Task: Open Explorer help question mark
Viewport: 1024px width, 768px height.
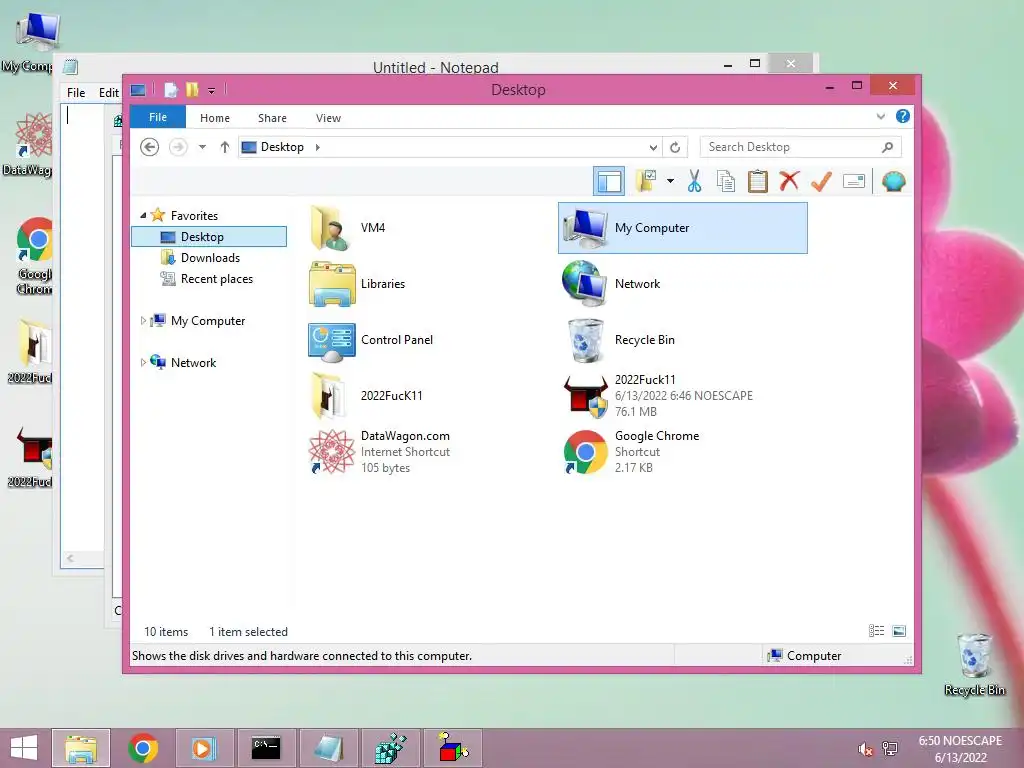Action: coord(903,116)
